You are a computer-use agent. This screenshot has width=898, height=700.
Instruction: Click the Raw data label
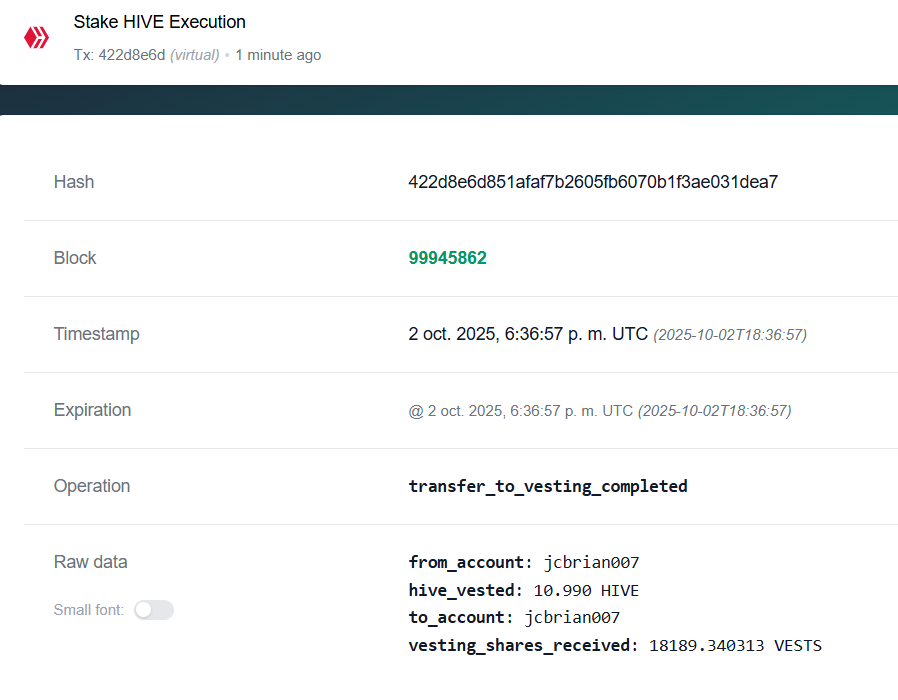tap(90, 562)
